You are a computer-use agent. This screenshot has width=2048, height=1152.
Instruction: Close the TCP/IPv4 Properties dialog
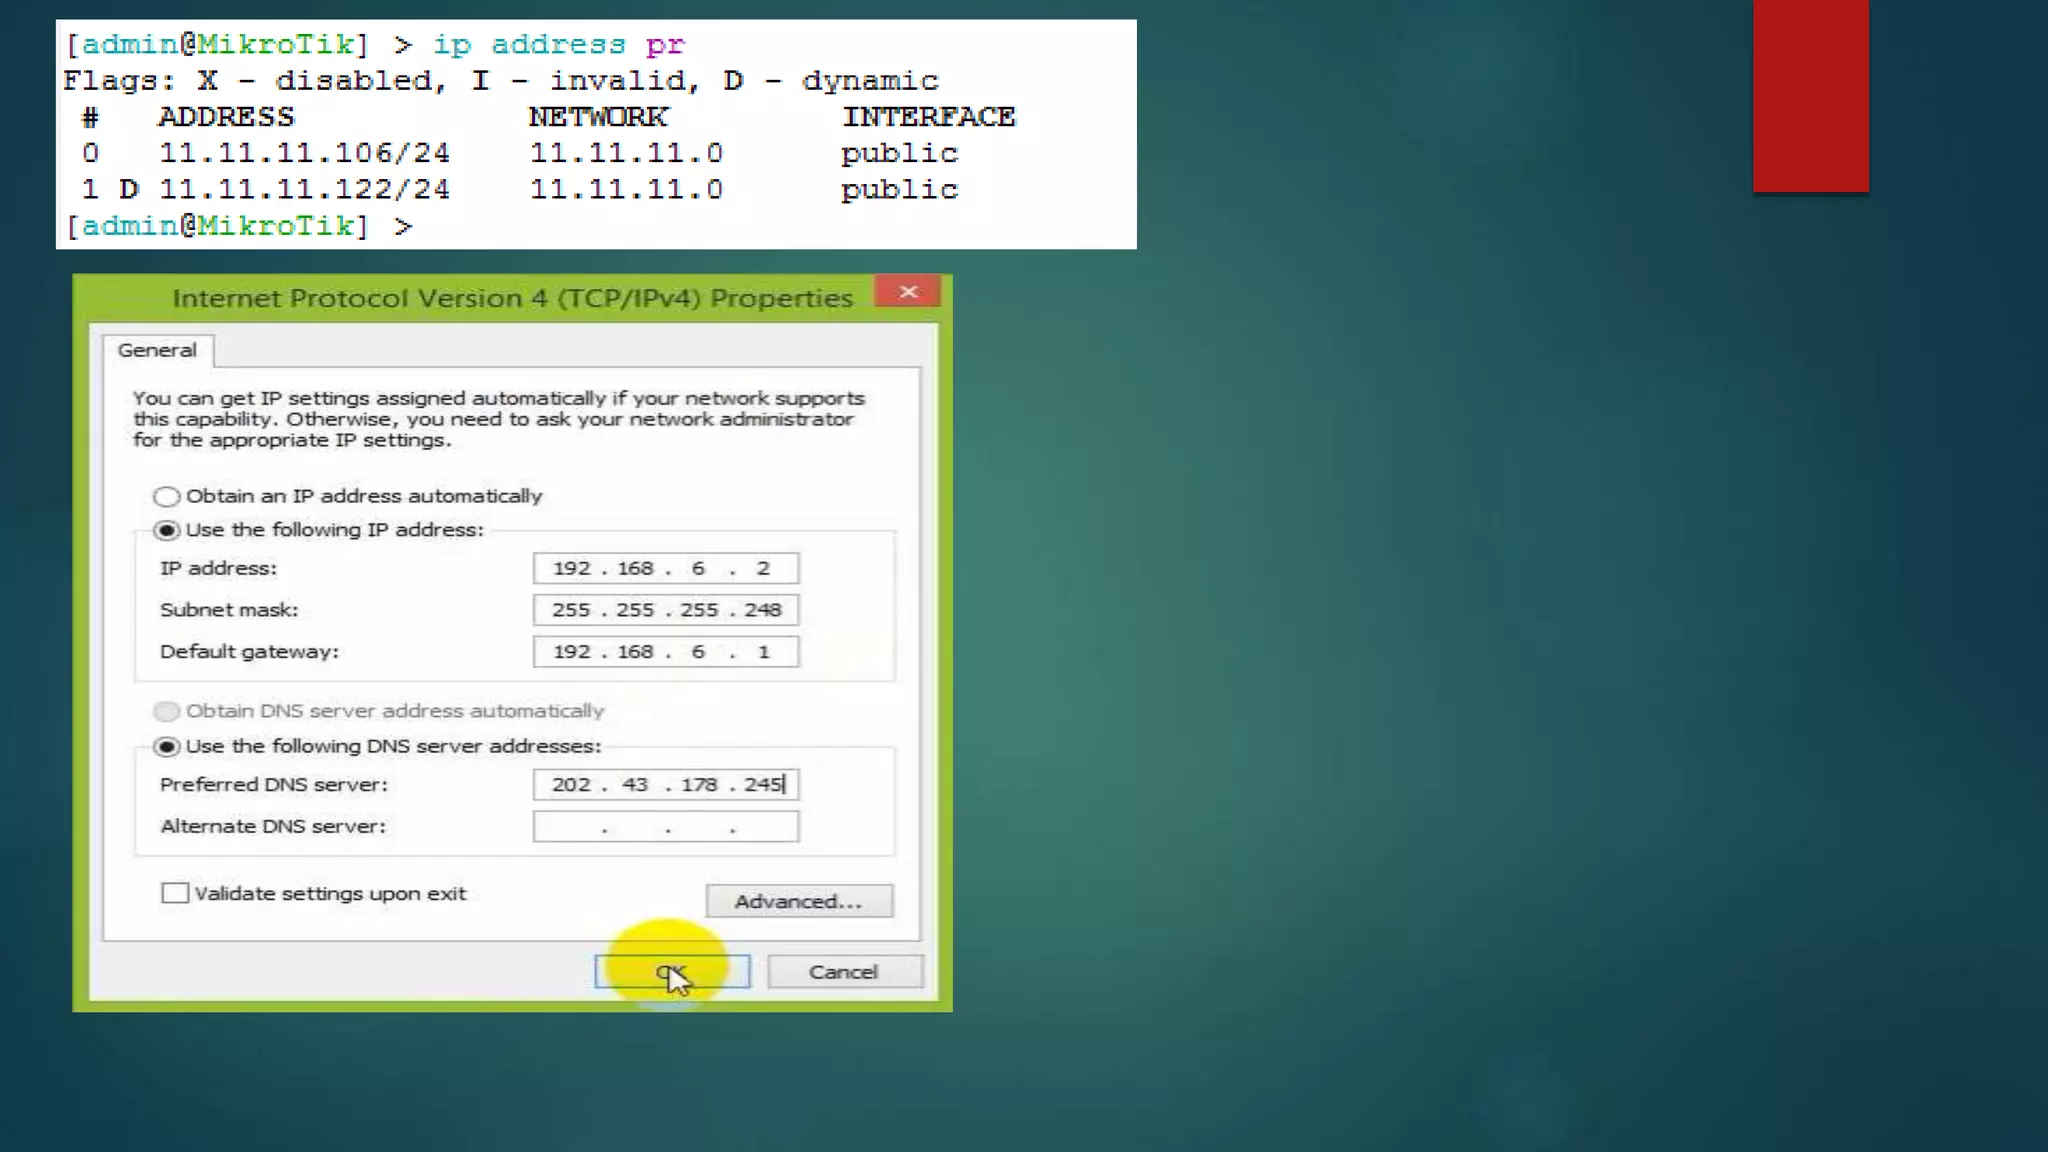pyautogui.click(x=907, y=292)
